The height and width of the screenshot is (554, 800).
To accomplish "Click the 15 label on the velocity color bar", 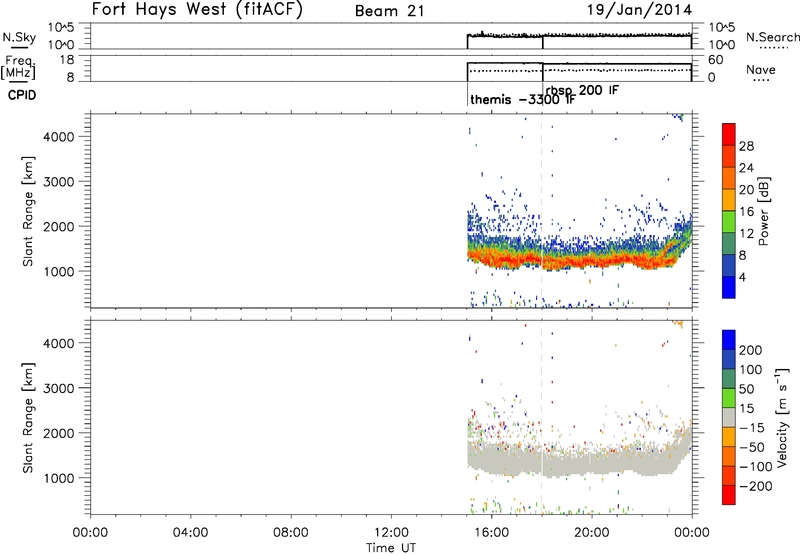I will coord(746,409).
